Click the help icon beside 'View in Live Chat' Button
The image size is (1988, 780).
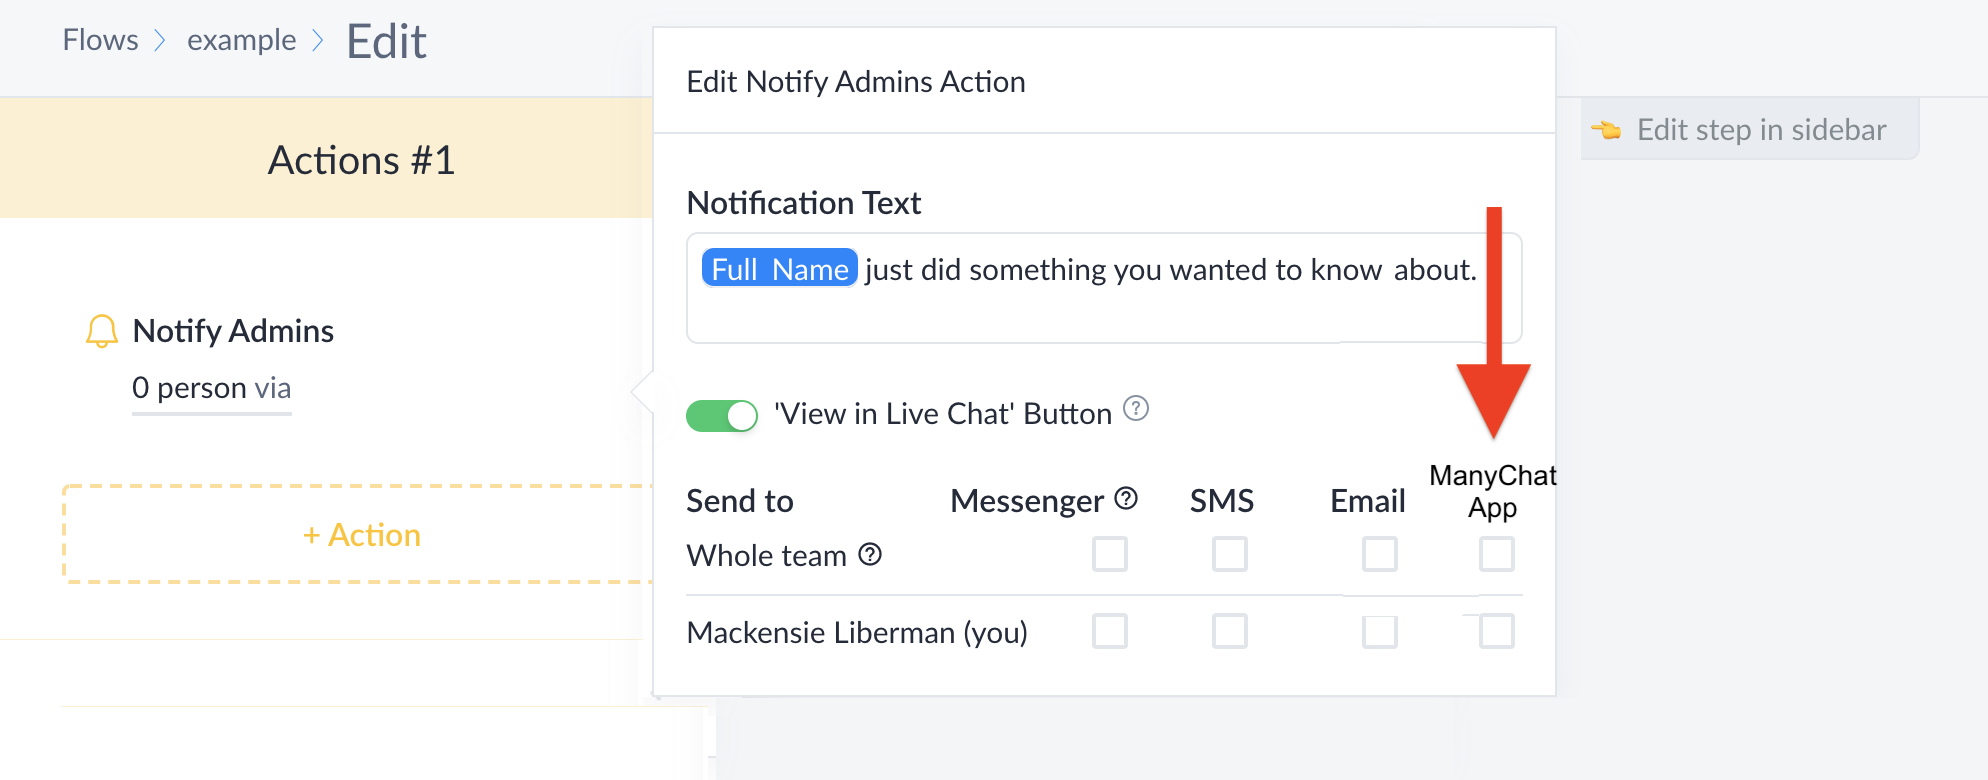click(x=1136, y=408)
